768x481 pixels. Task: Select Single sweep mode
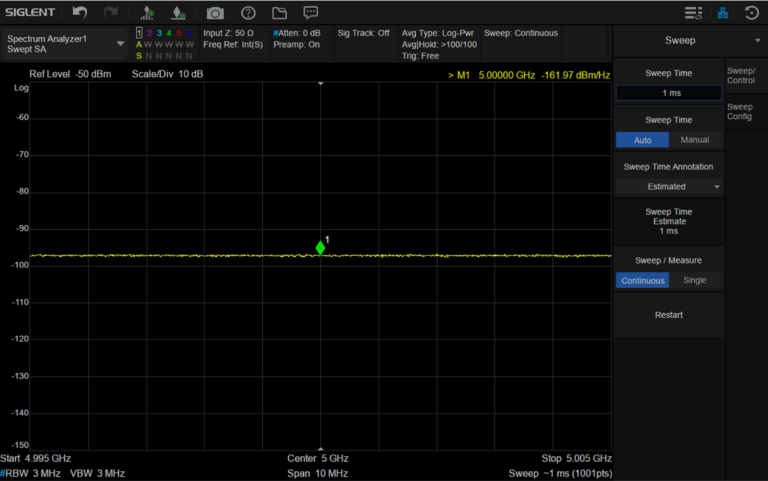(x=695, y=280)
